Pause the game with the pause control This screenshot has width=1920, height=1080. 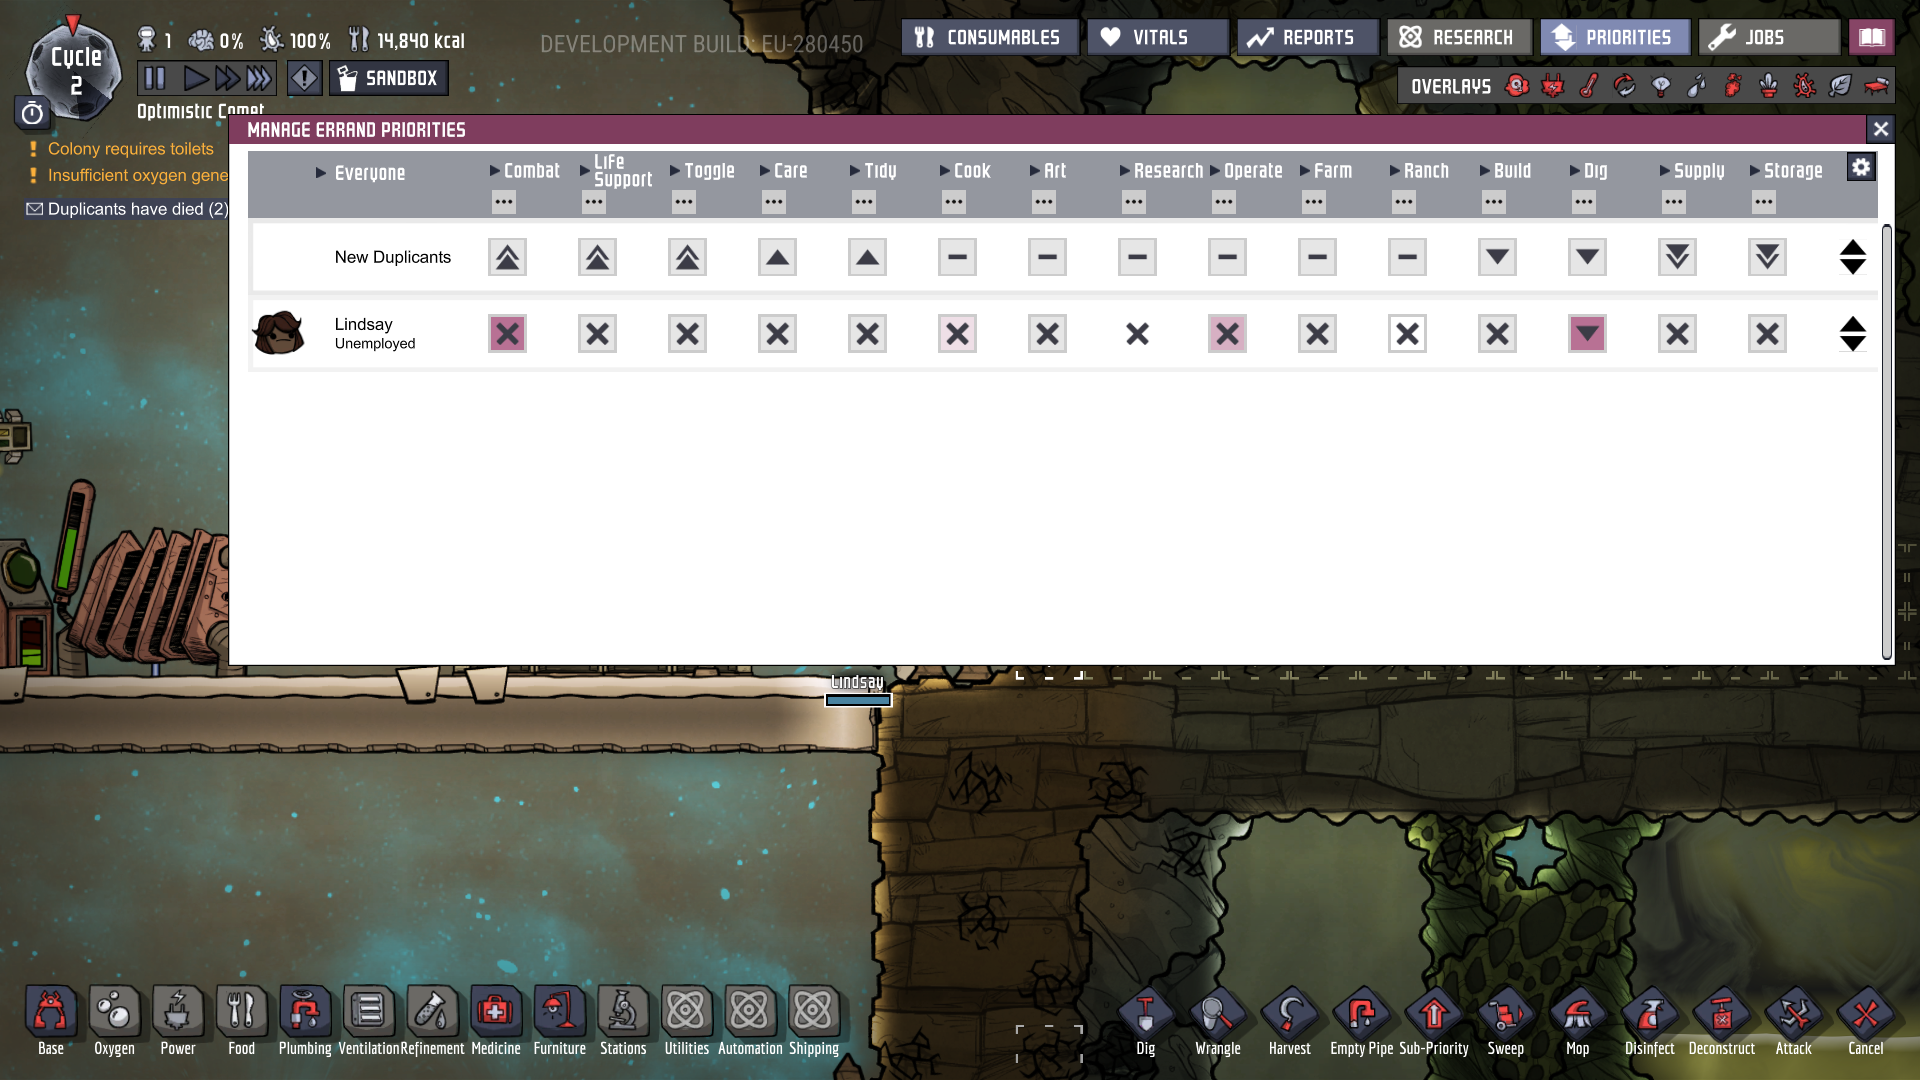click(x=156, y=78)
